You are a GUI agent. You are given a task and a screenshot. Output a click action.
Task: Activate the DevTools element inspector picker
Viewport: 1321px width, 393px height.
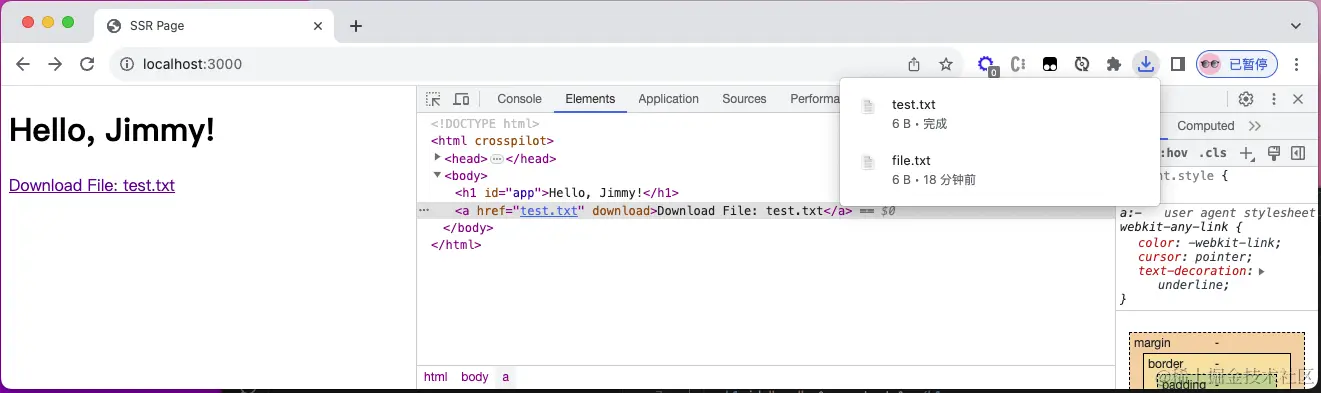click(x=433, y=99)
